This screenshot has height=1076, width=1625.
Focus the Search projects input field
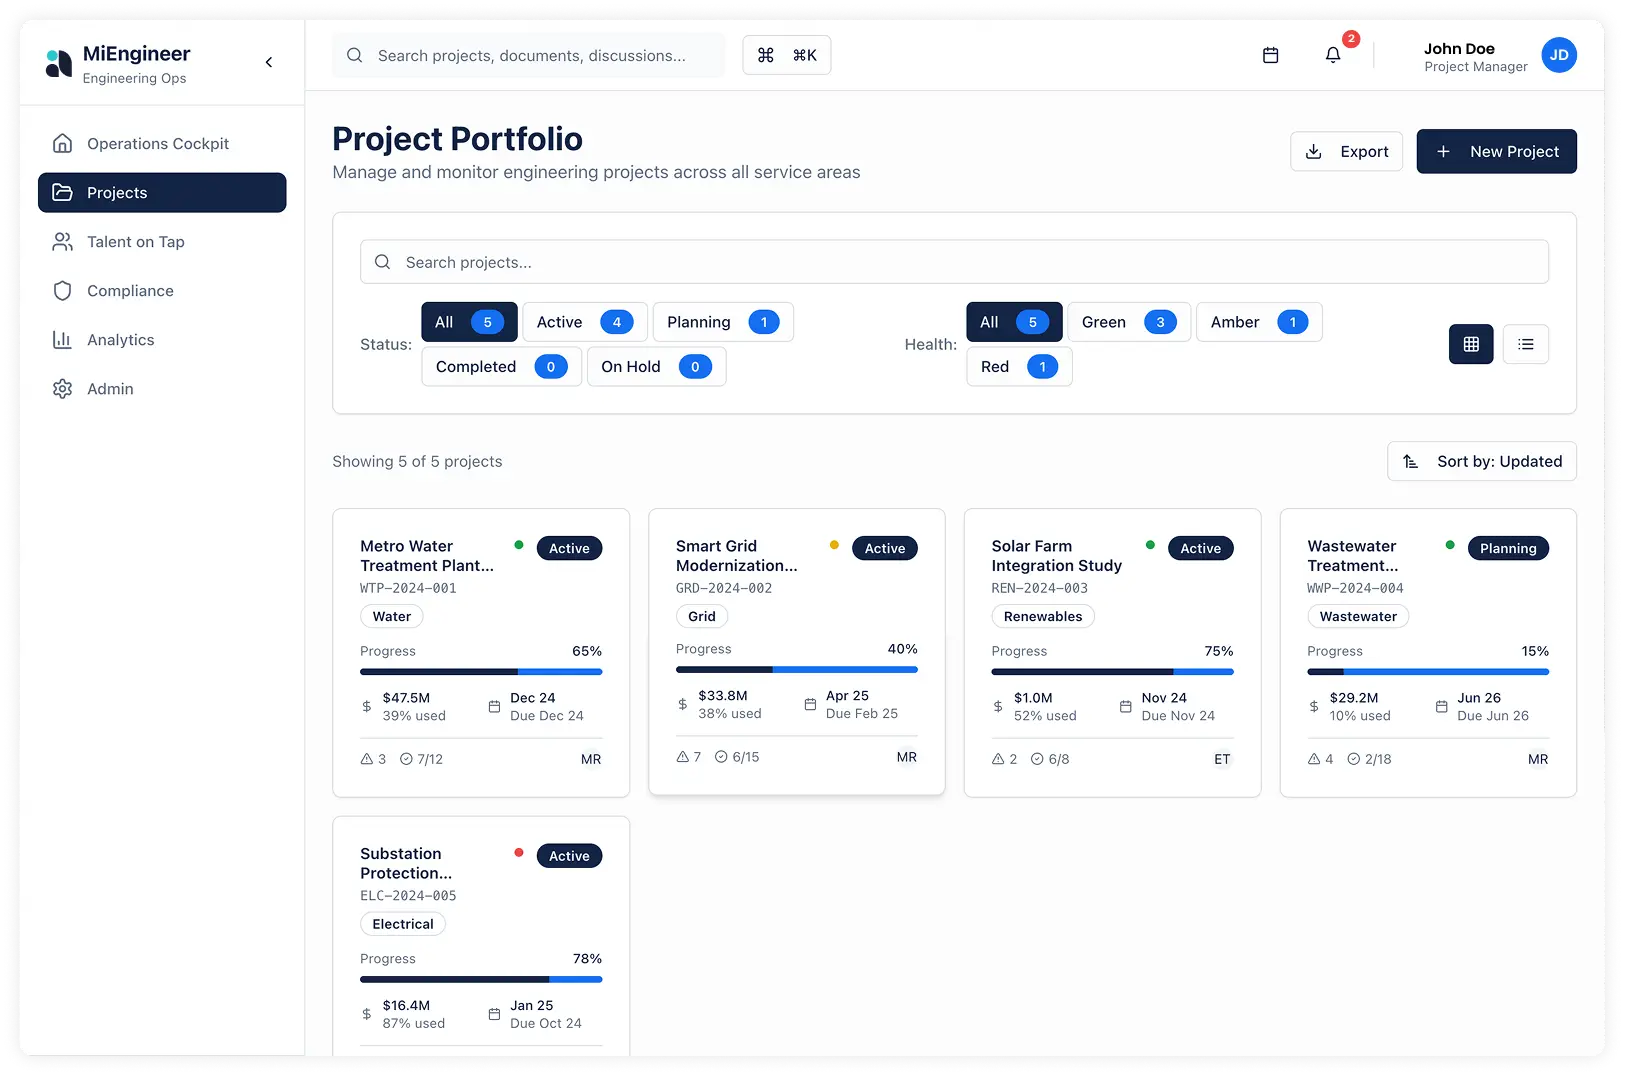point(954,262)
